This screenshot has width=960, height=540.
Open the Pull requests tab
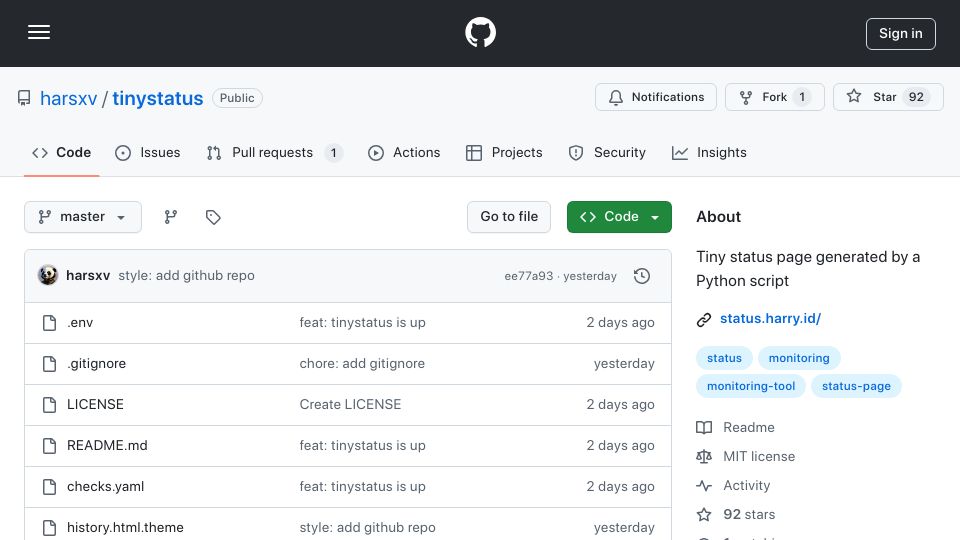tap(274, 152)
